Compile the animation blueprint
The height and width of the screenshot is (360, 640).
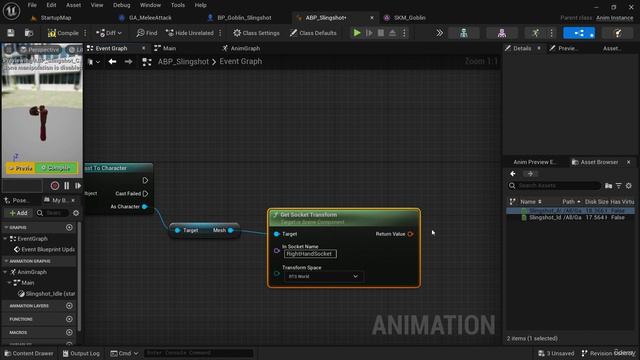pos(63,33)
